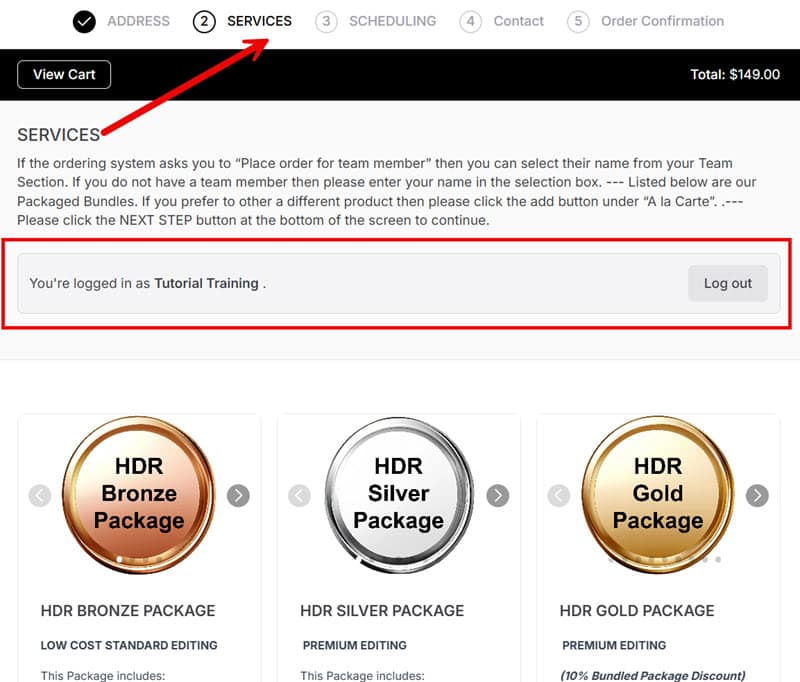800x682 pixels.
Task: Click the right arrow on the Bronze package carousel
Action: [239, 496]
